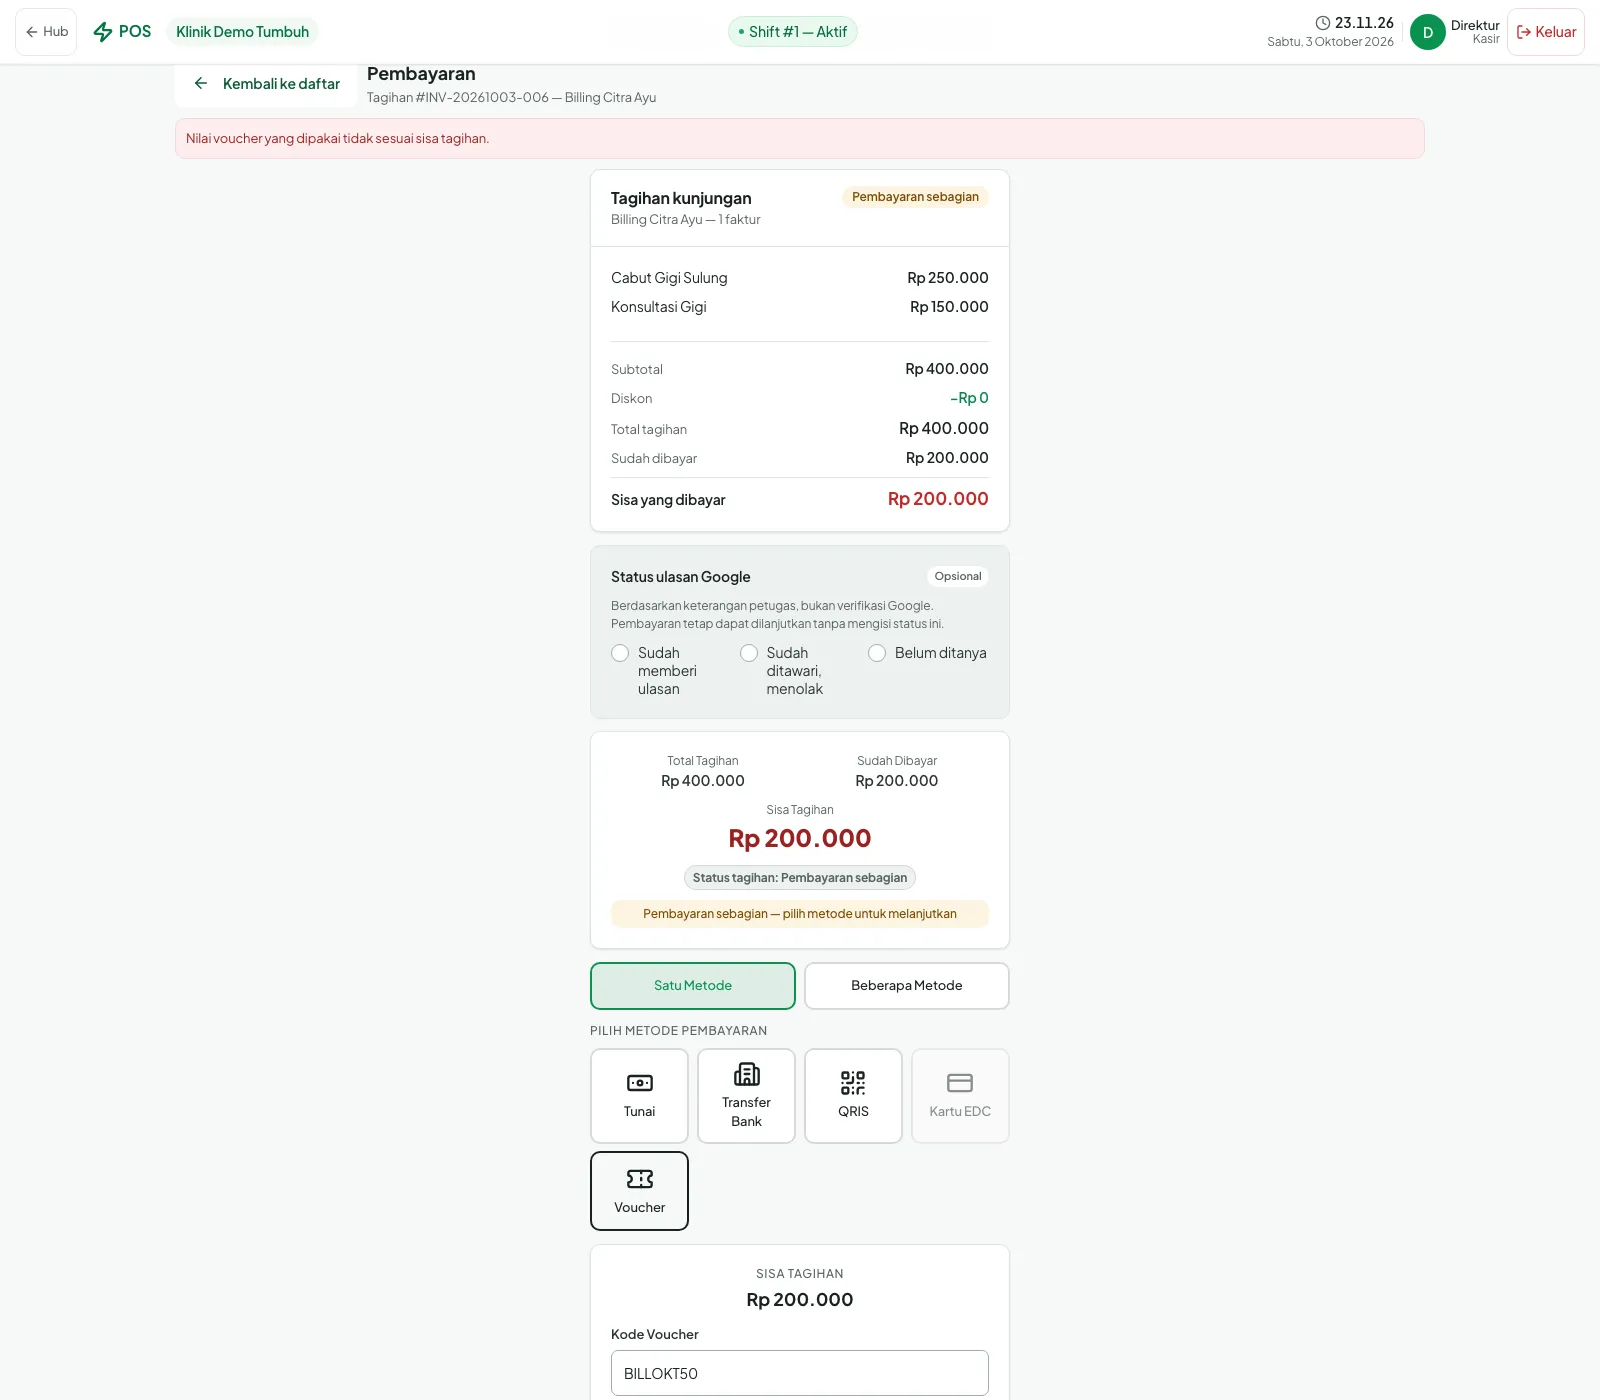Click the Sudah dibayar Rp 200.000 row value
This screenshot has width=1600, height=1400.
(947, 458)
